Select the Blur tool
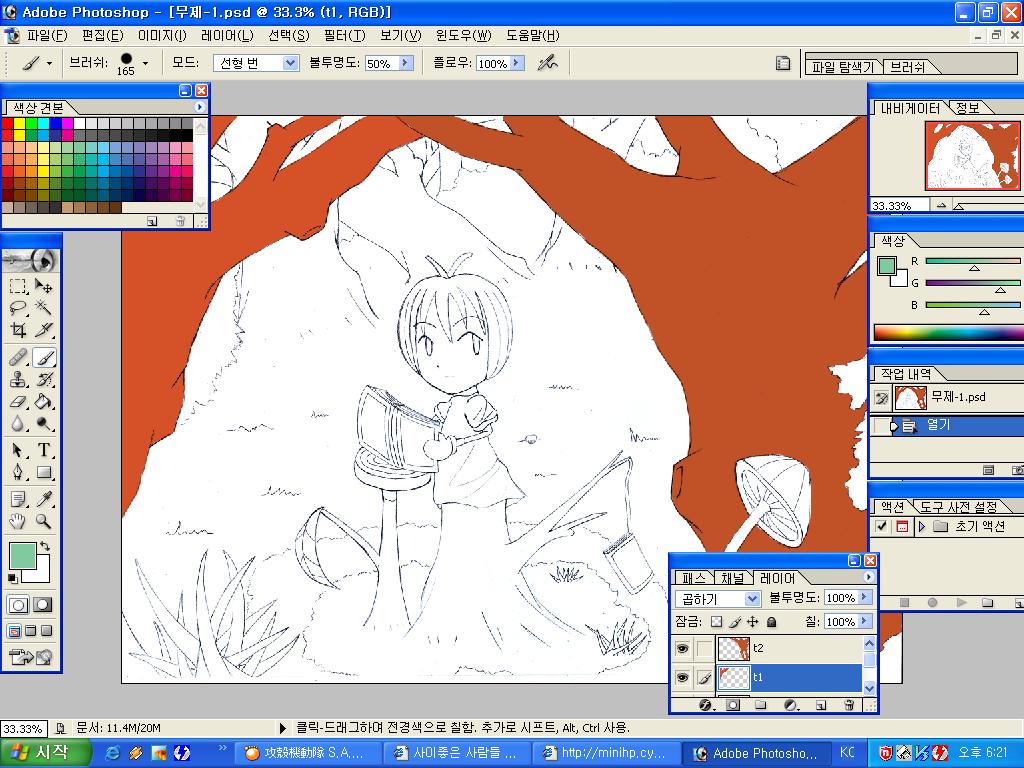Screen dimensions: 1024x768 [x=18, y=423]
